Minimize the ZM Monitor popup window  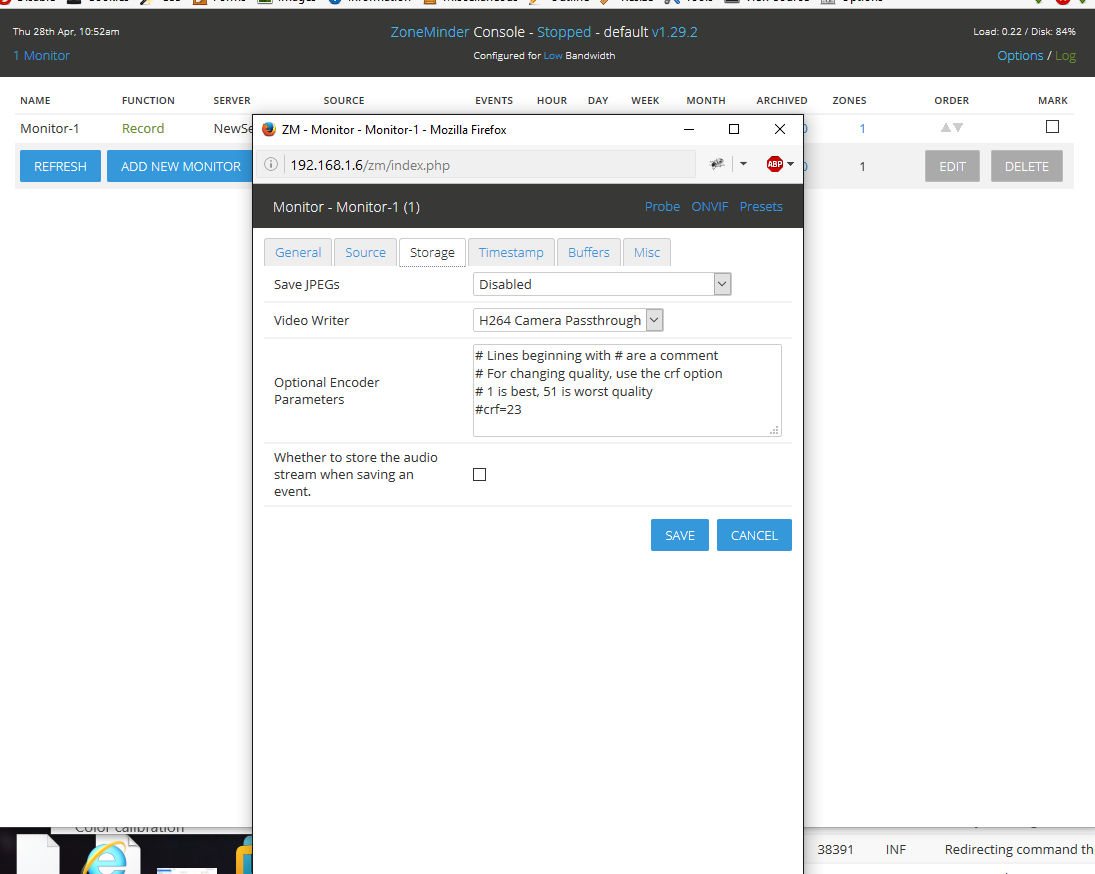689,129
